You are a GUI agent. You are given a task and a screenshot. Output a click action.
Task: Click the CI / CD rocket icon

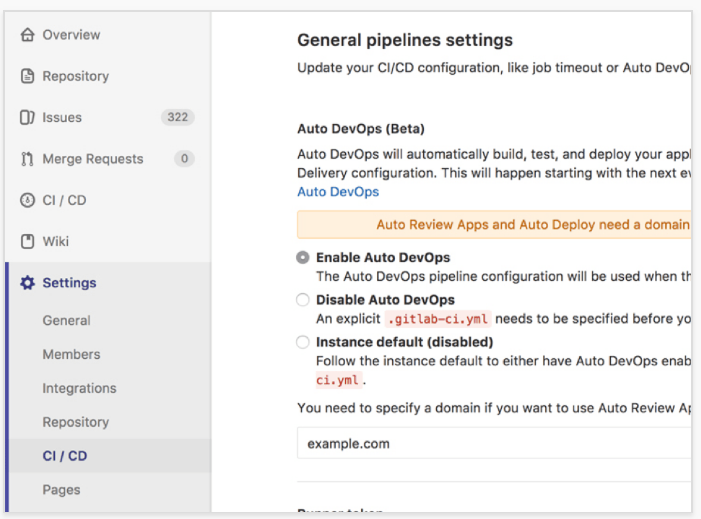(x=27, y=200)
